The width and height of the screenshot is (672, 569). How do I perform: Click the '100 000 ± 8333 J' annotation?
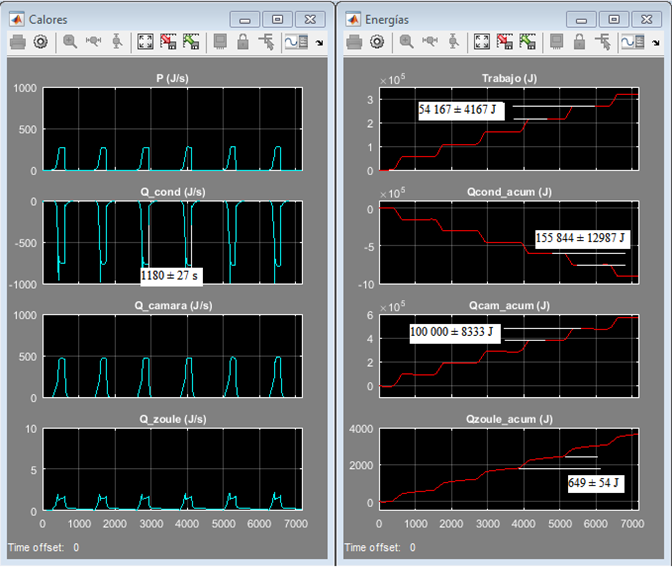click(x=455, y=333)
